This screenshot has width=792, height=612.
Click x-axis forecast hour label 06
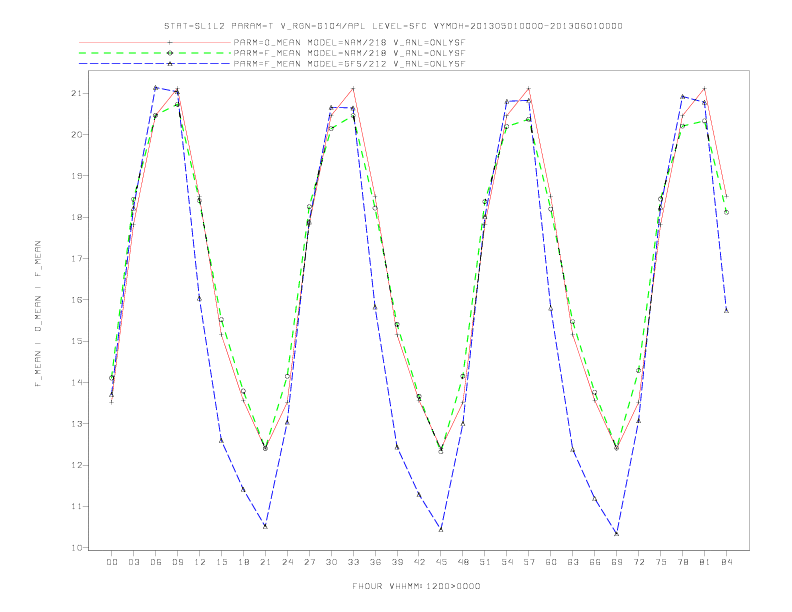coord(156,562)
